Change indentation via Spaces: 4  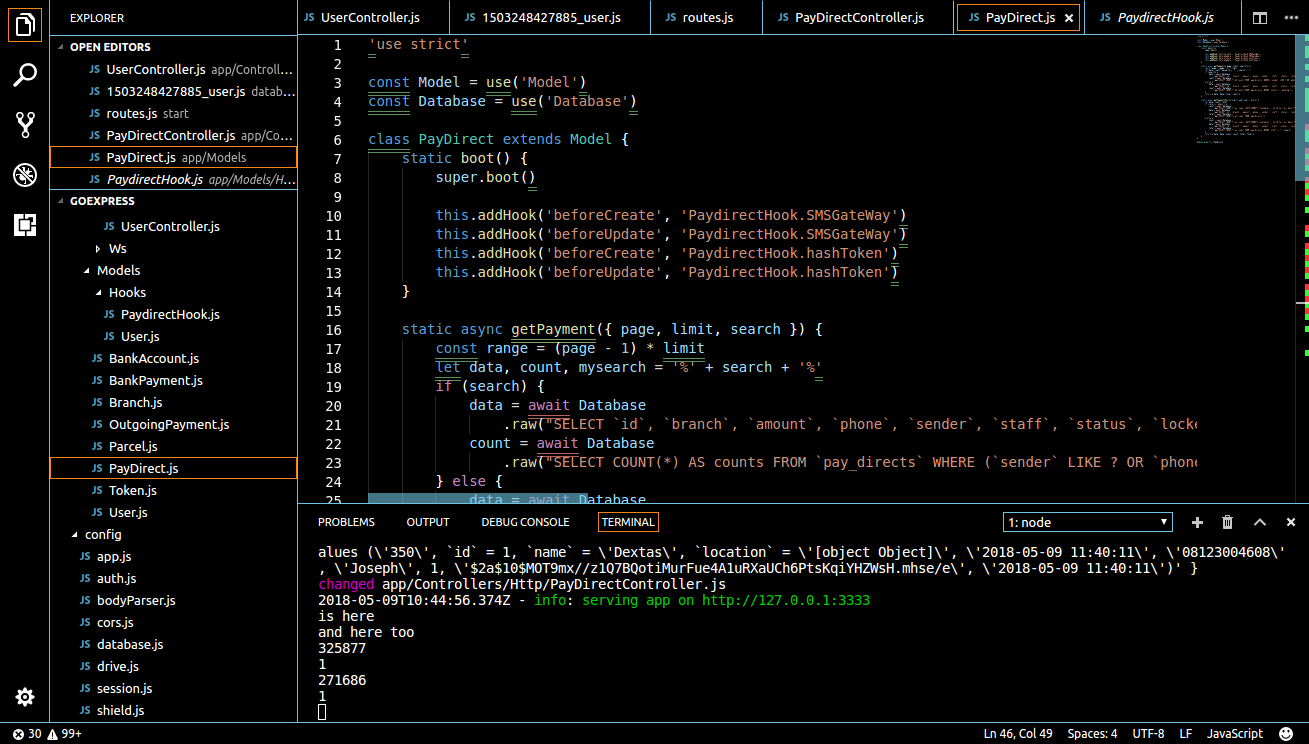(1092, 734)
